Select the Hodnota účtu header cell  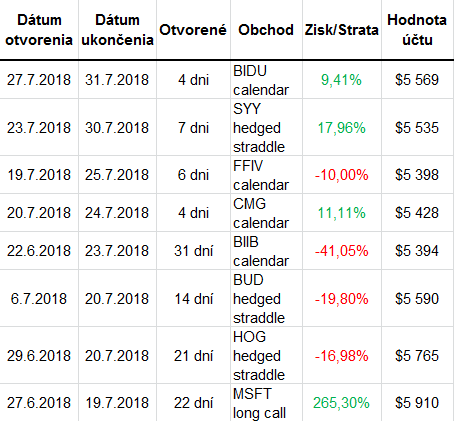point(417,30)
